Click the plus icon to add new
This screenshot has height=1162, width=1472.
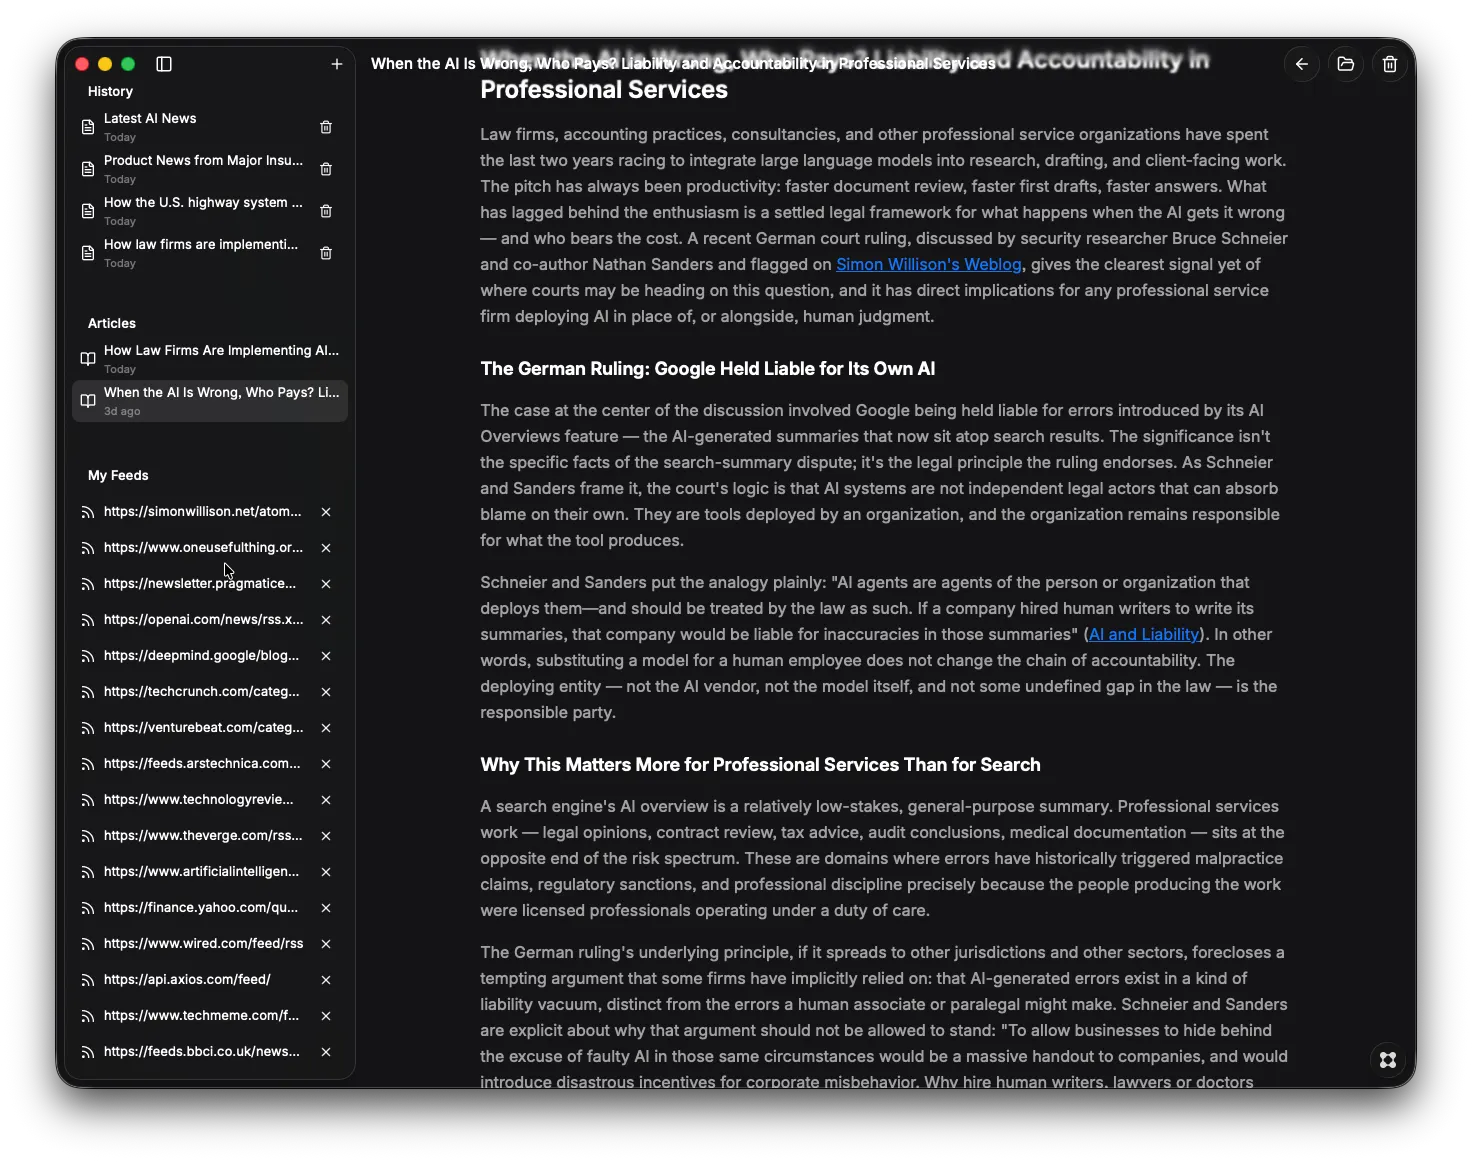pos(337,64)
